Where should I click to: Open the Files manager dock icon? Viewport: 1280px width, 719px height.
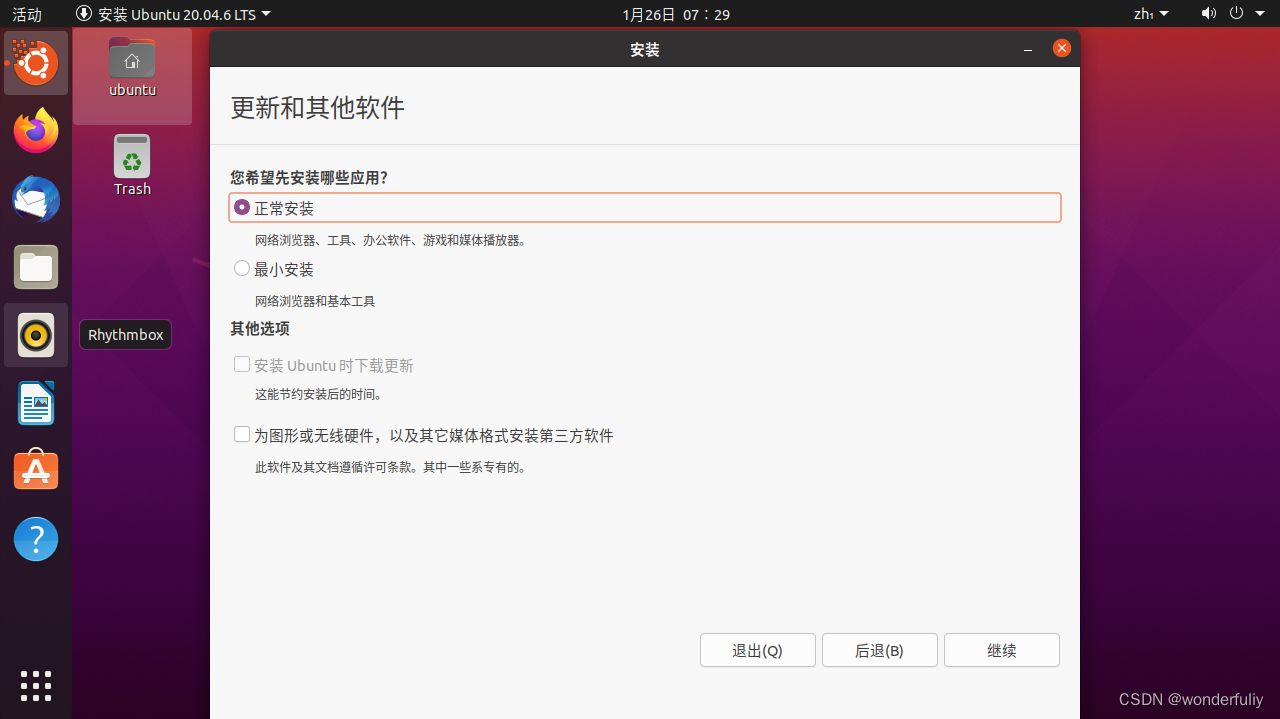coord(36,267)
